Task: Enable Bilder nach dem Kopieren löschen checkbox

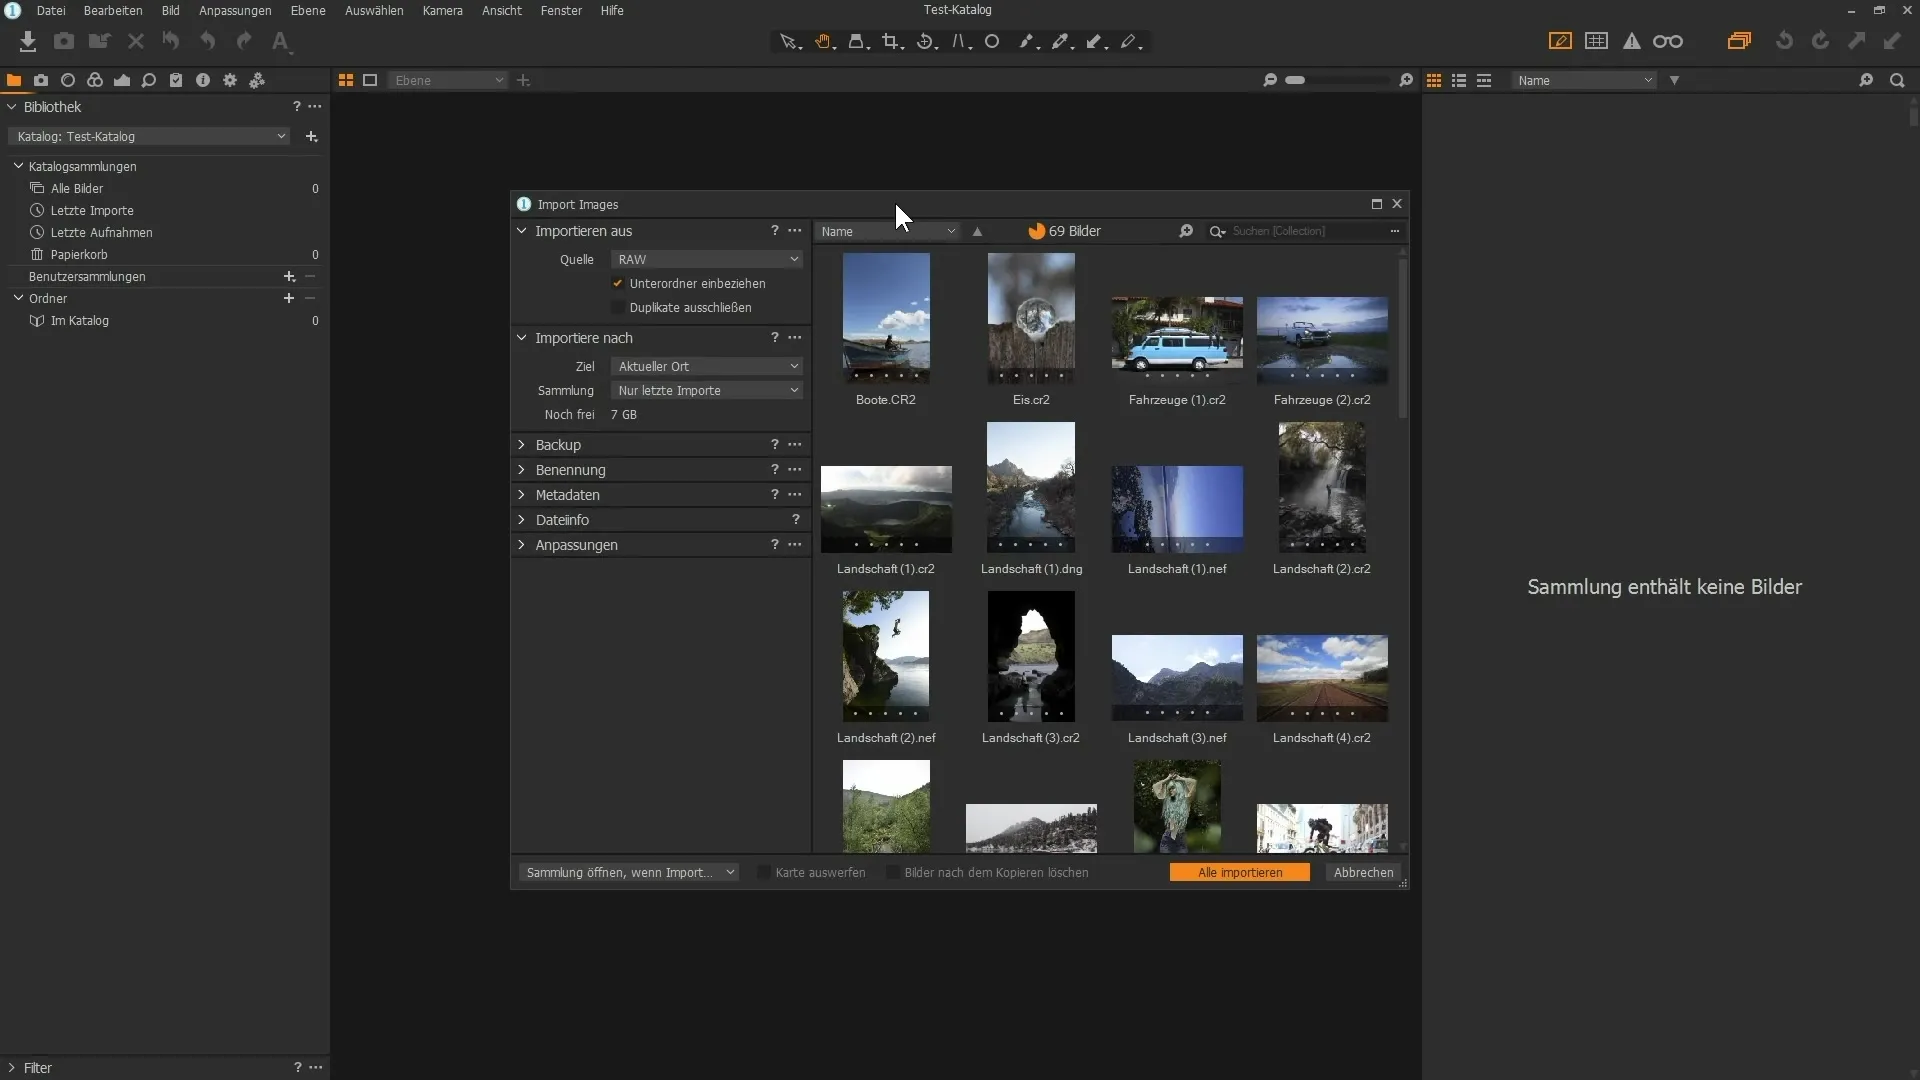Action: [893, 872]
